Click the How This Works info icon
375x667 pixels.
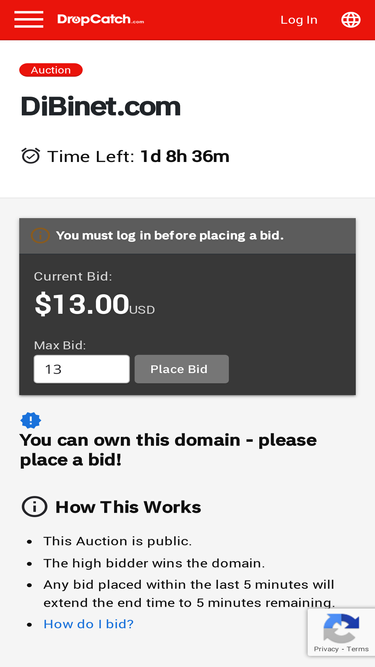point(34,507)
